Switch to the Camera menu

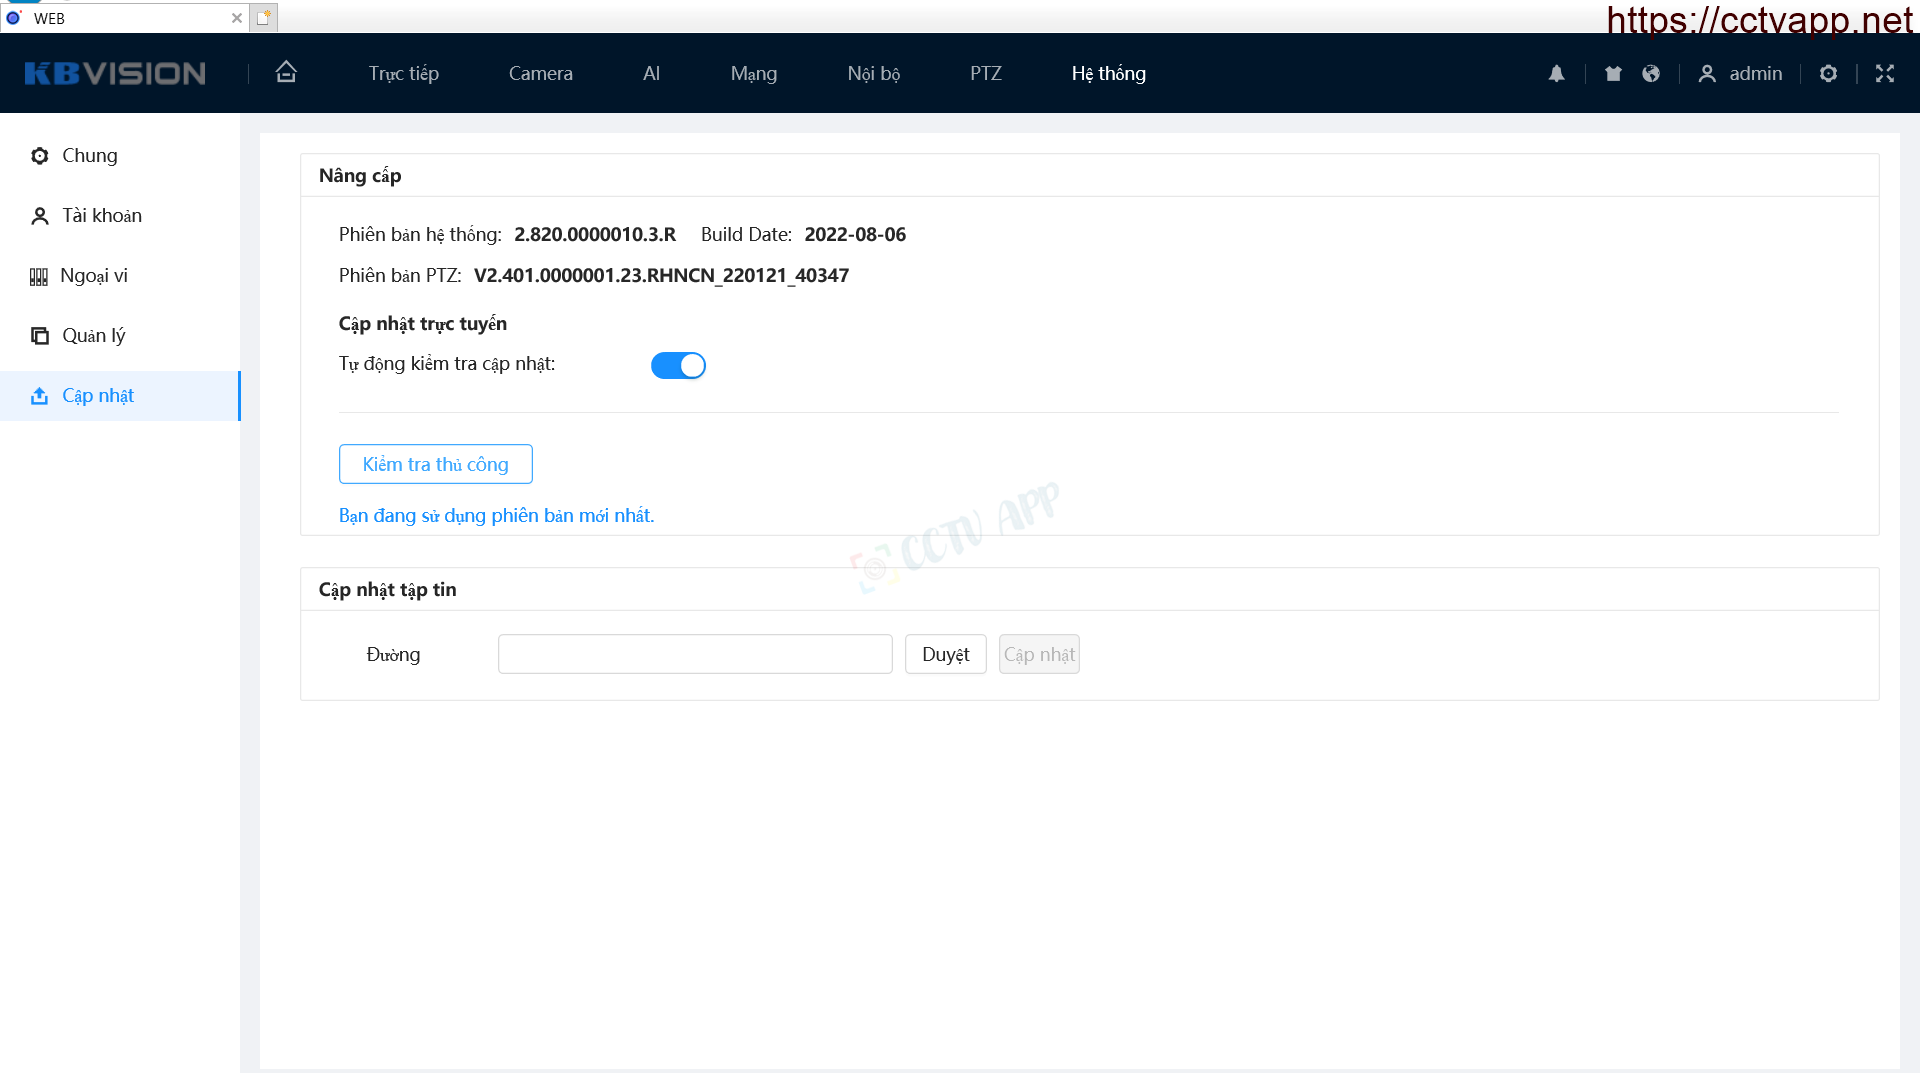point(540,73)
